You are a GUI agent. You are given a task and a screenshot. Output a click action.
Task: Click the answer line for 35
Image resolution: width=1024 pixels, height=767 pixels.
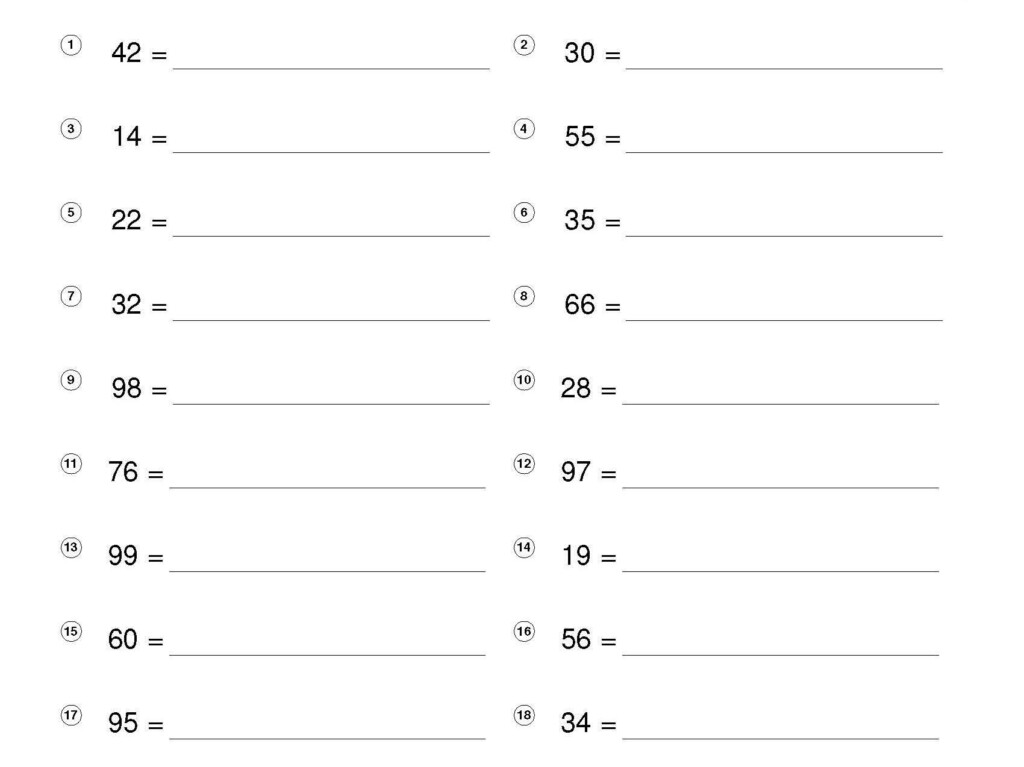point(784,235)
